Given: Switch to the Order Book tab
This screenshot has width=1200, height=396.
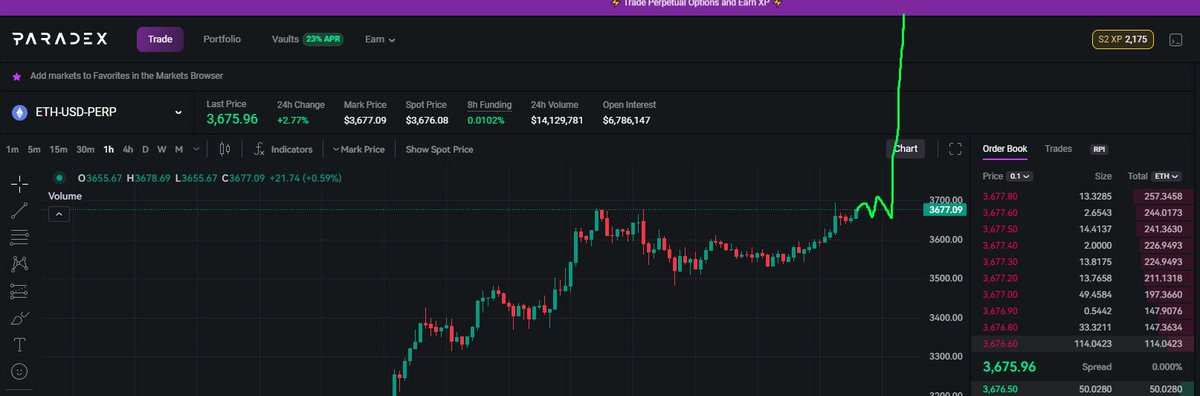Looking at the screenshot, I should [1005, 149].
